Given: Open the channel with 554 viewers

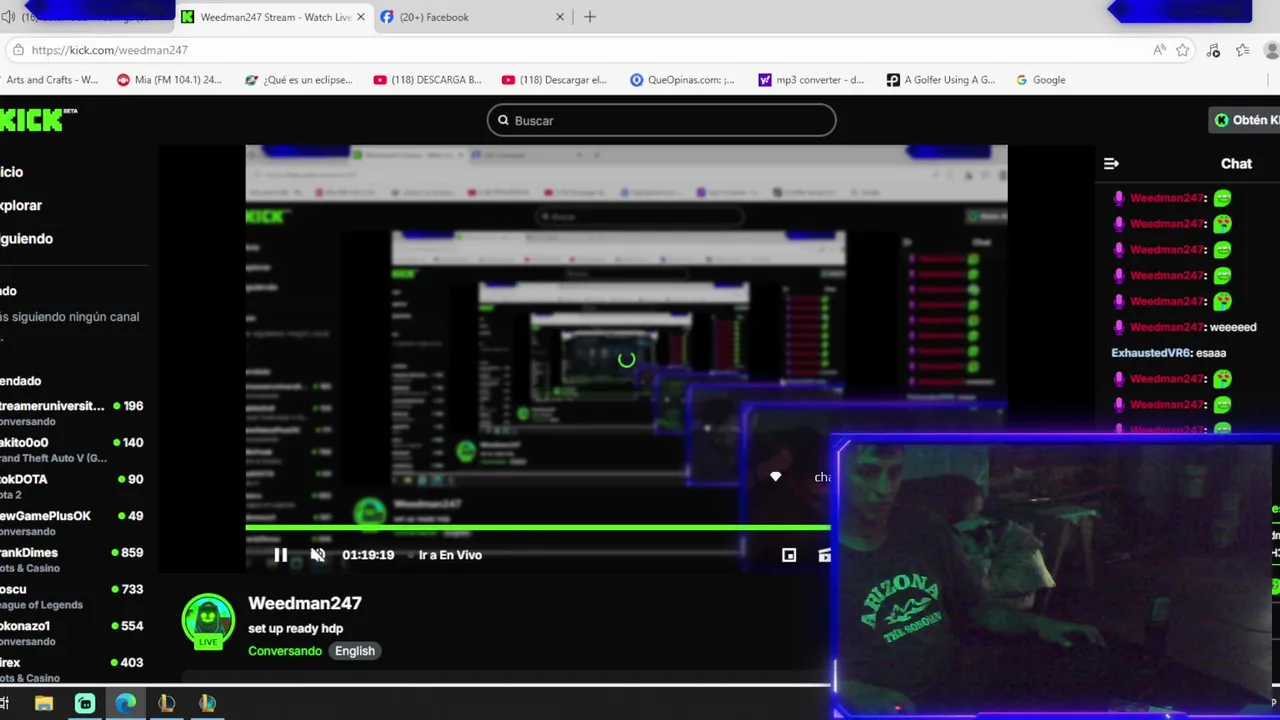Looking at the screenshot, I should click(x=72, y=633).
